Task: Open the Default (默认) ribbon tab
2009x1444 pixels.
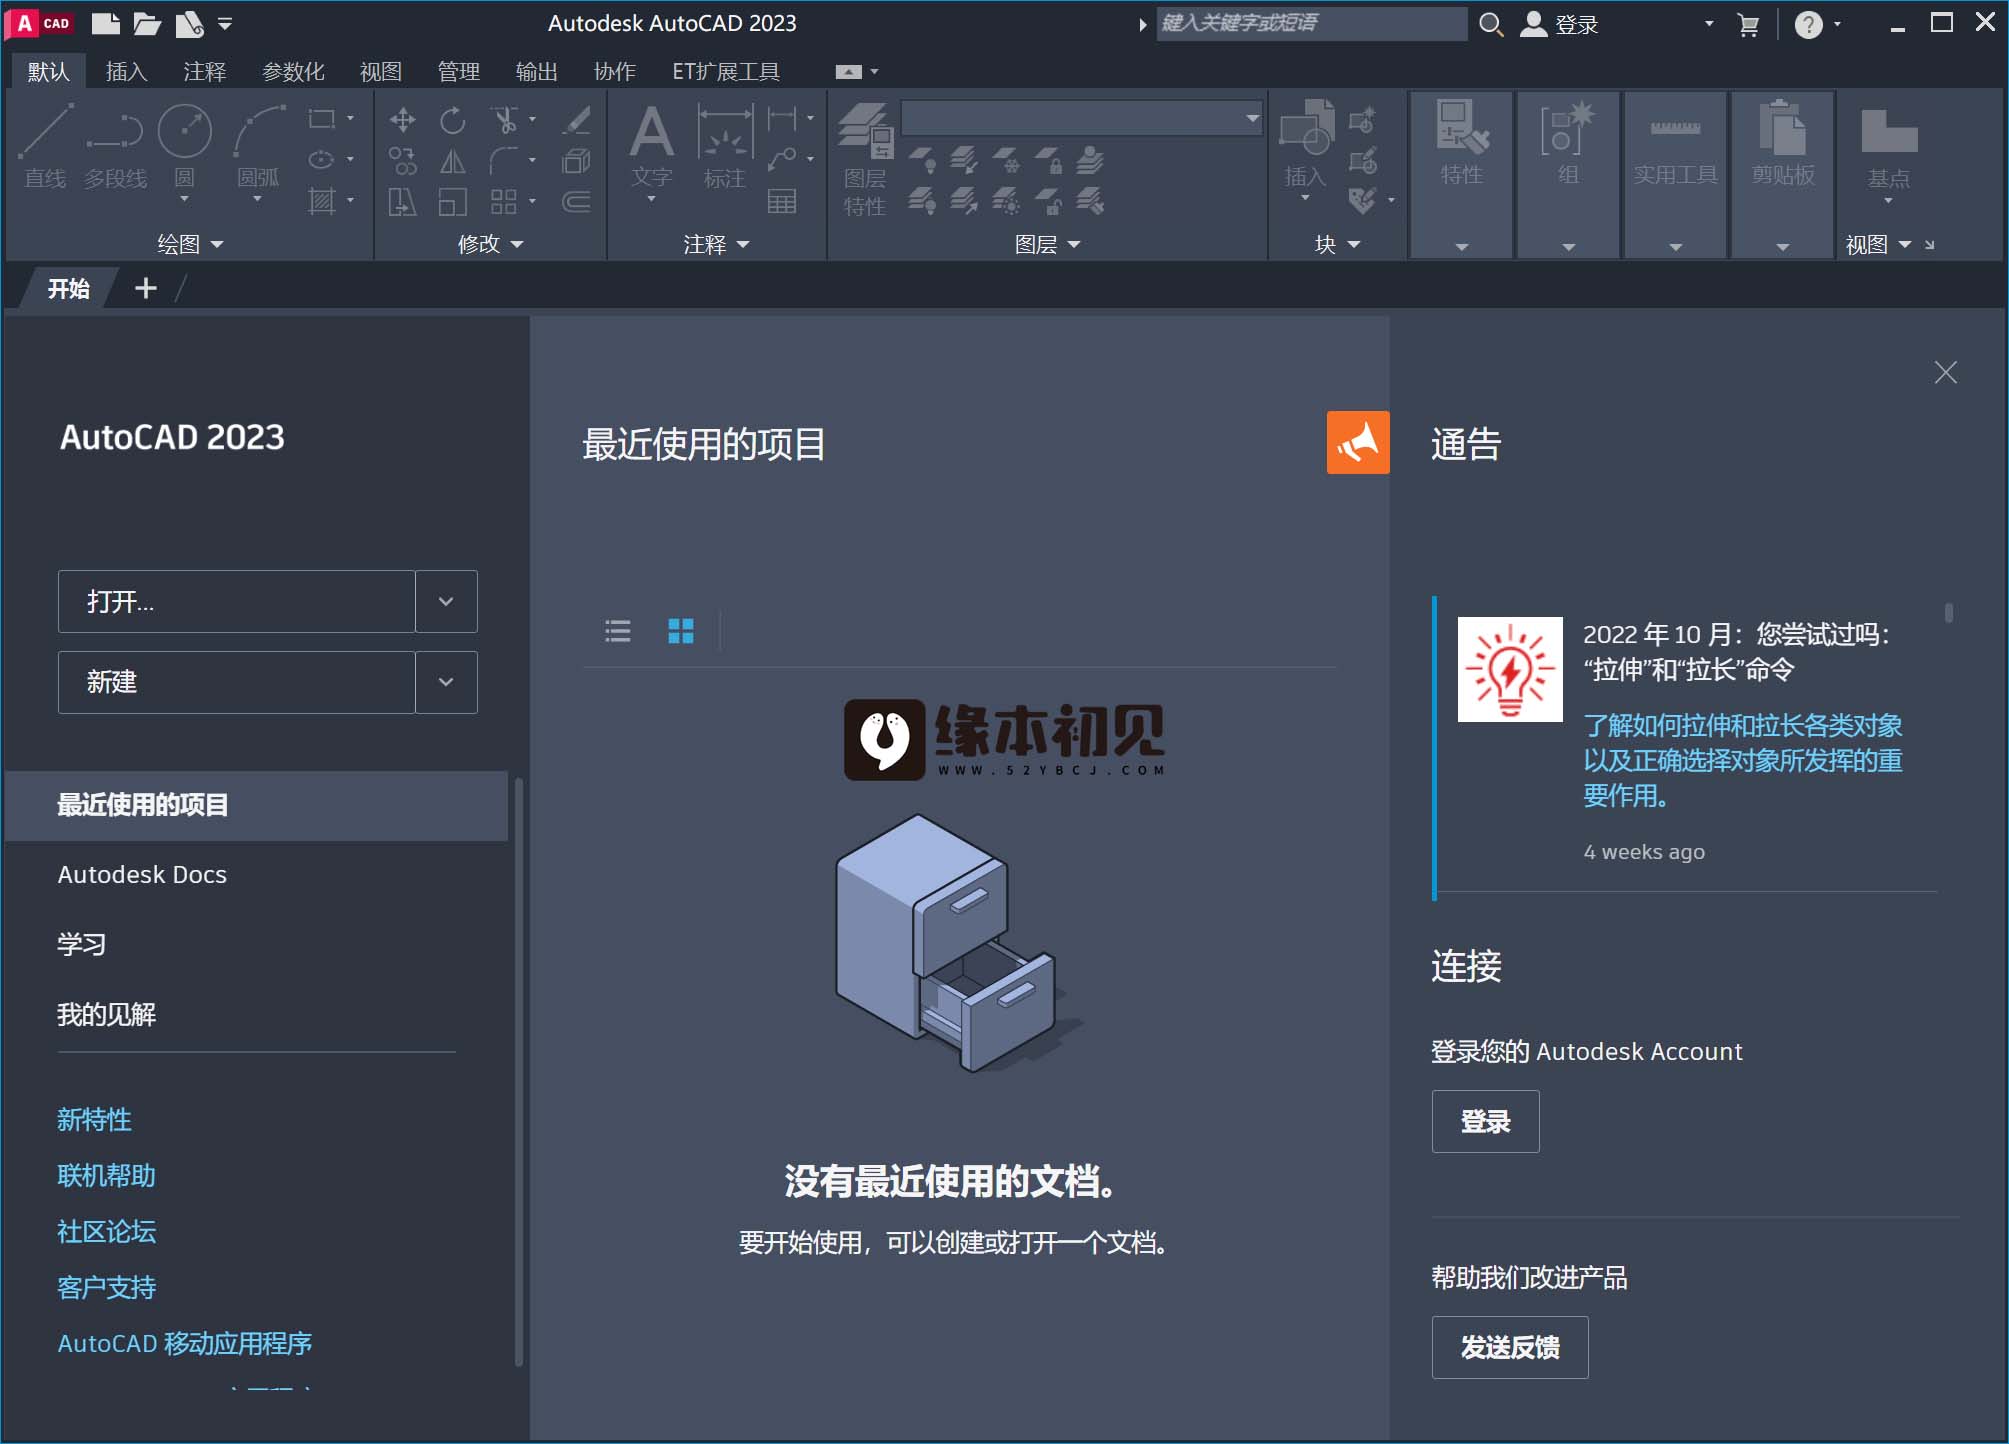Action: pos(48,71)
